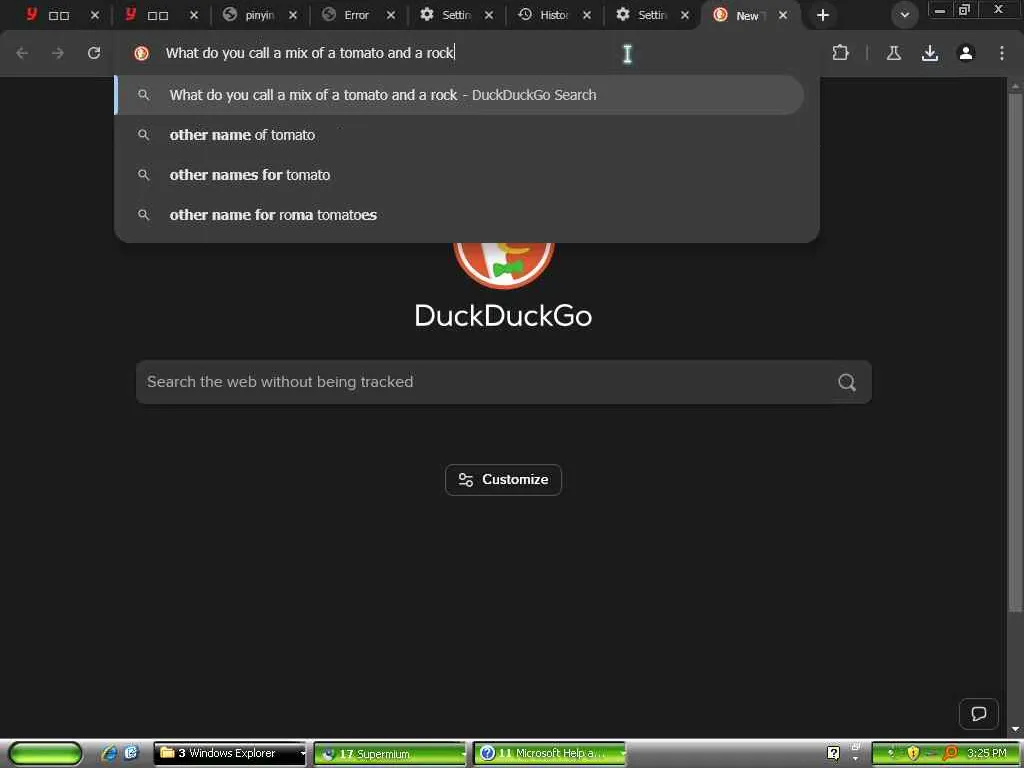Image resolution: width=1024 pixels, height=768 pixels.
Task: Close the New Tab tab
Action: click(x=782, y=15)
